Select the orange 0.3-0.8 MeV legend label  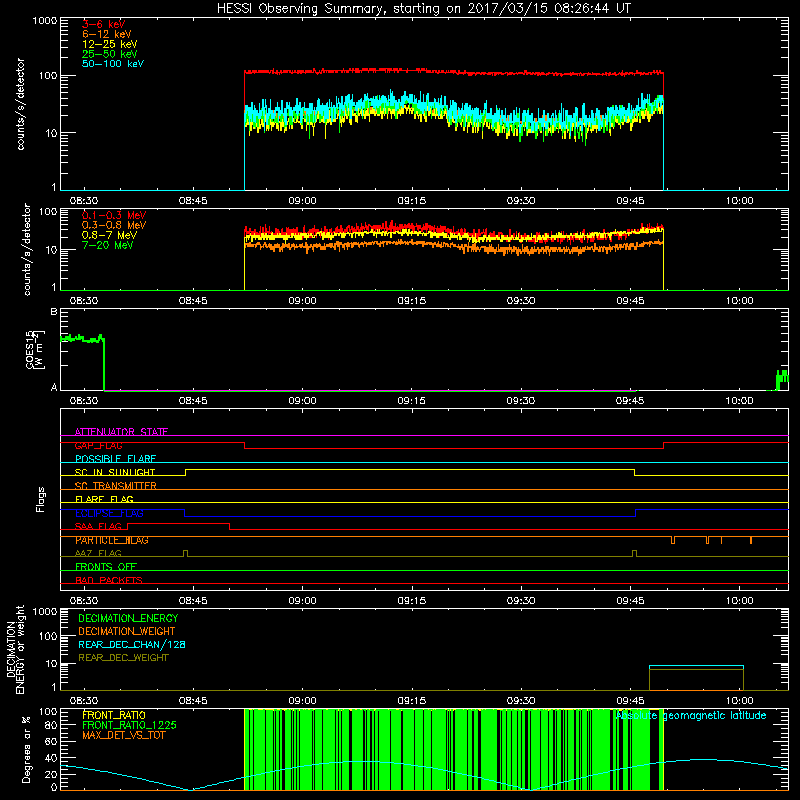pyautogui.click(x=114, y=225)
